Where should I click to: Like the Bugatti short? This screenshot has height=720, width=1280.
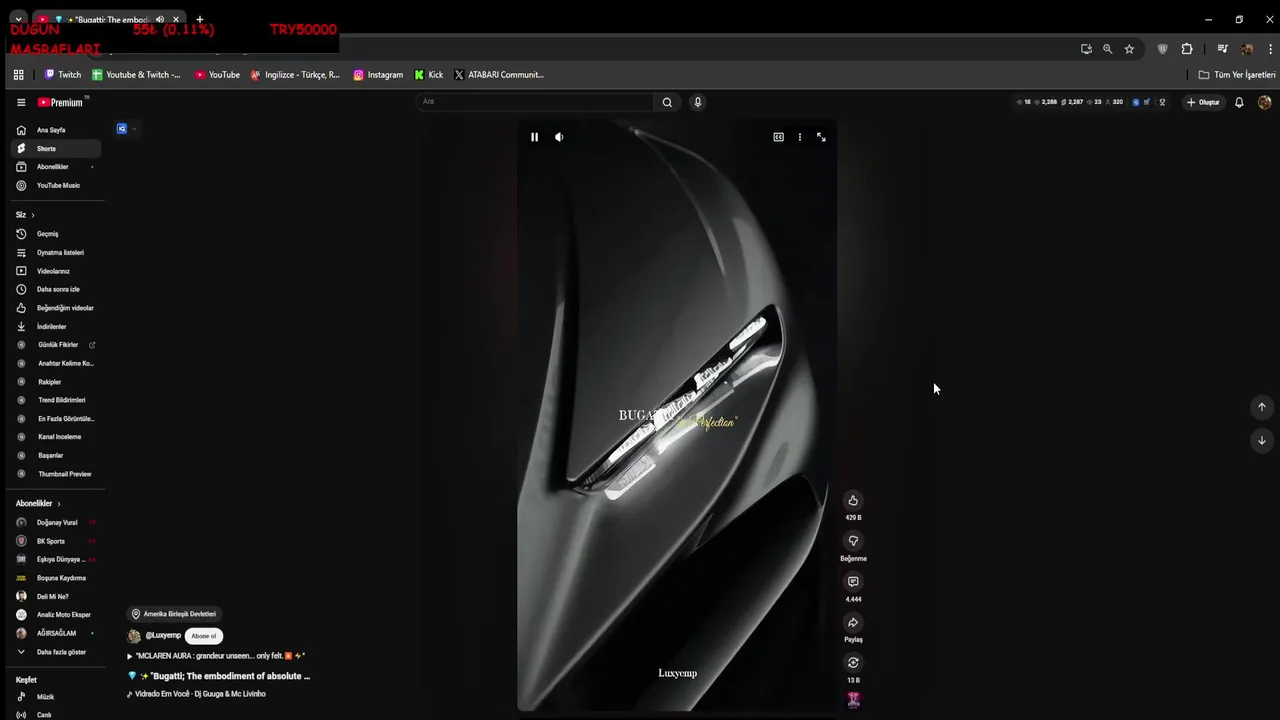[x=853, y=500]
